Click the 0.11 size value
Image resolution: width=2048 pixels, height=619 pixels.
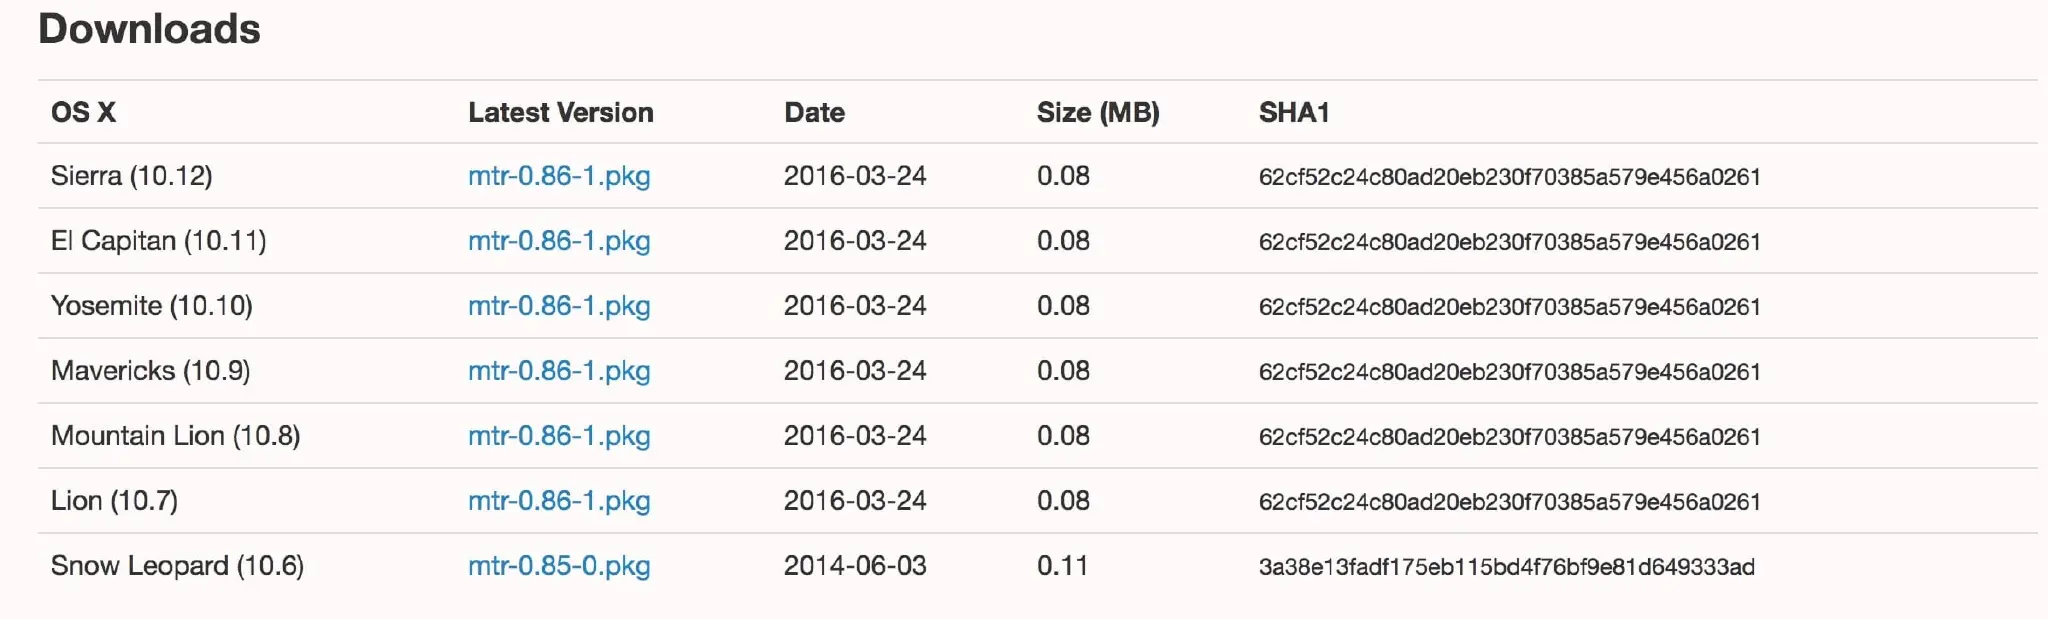click(1062, 566)
